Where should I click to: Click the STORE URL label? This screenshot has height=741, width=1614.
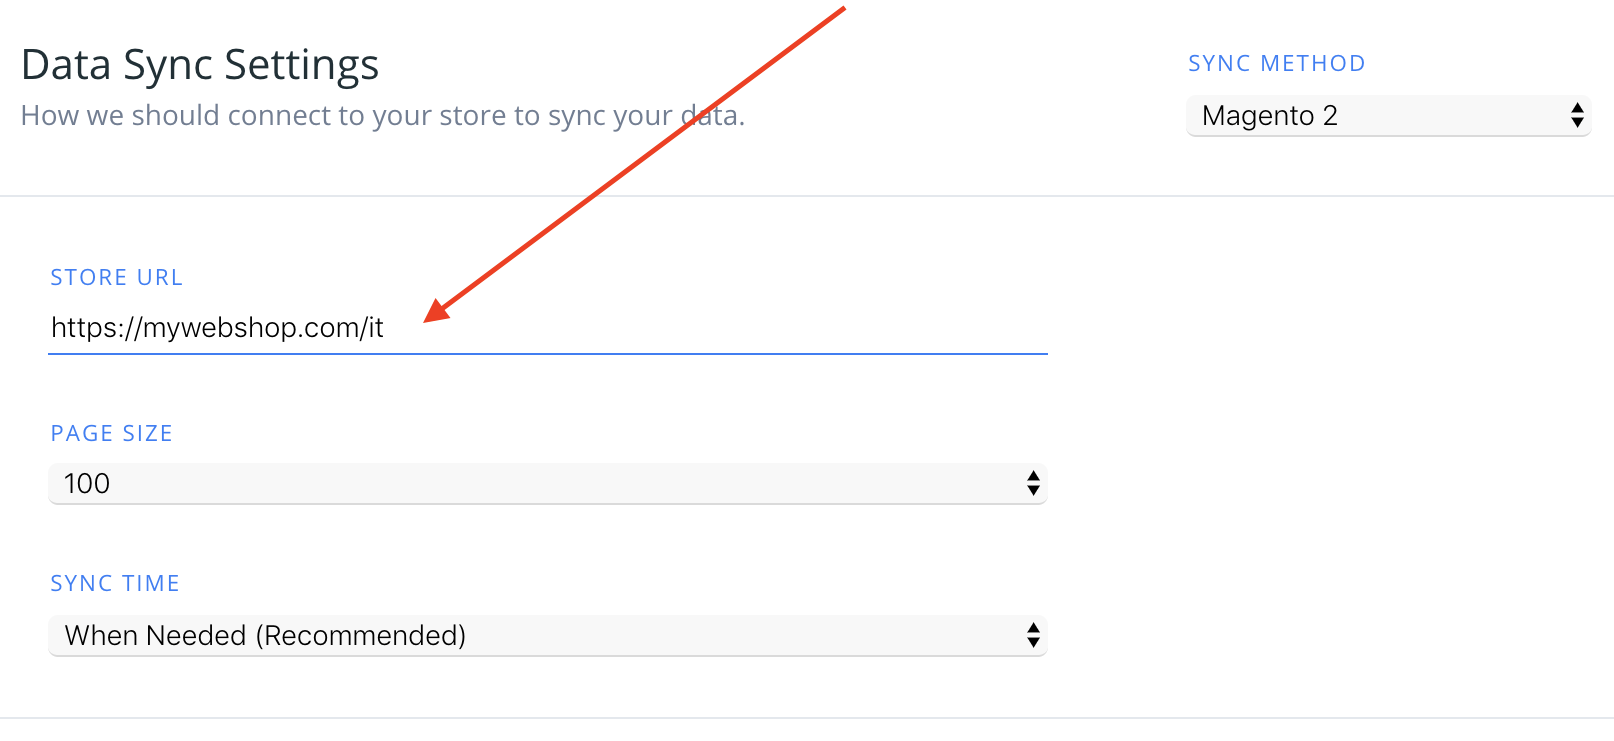(x=116, y=278)
